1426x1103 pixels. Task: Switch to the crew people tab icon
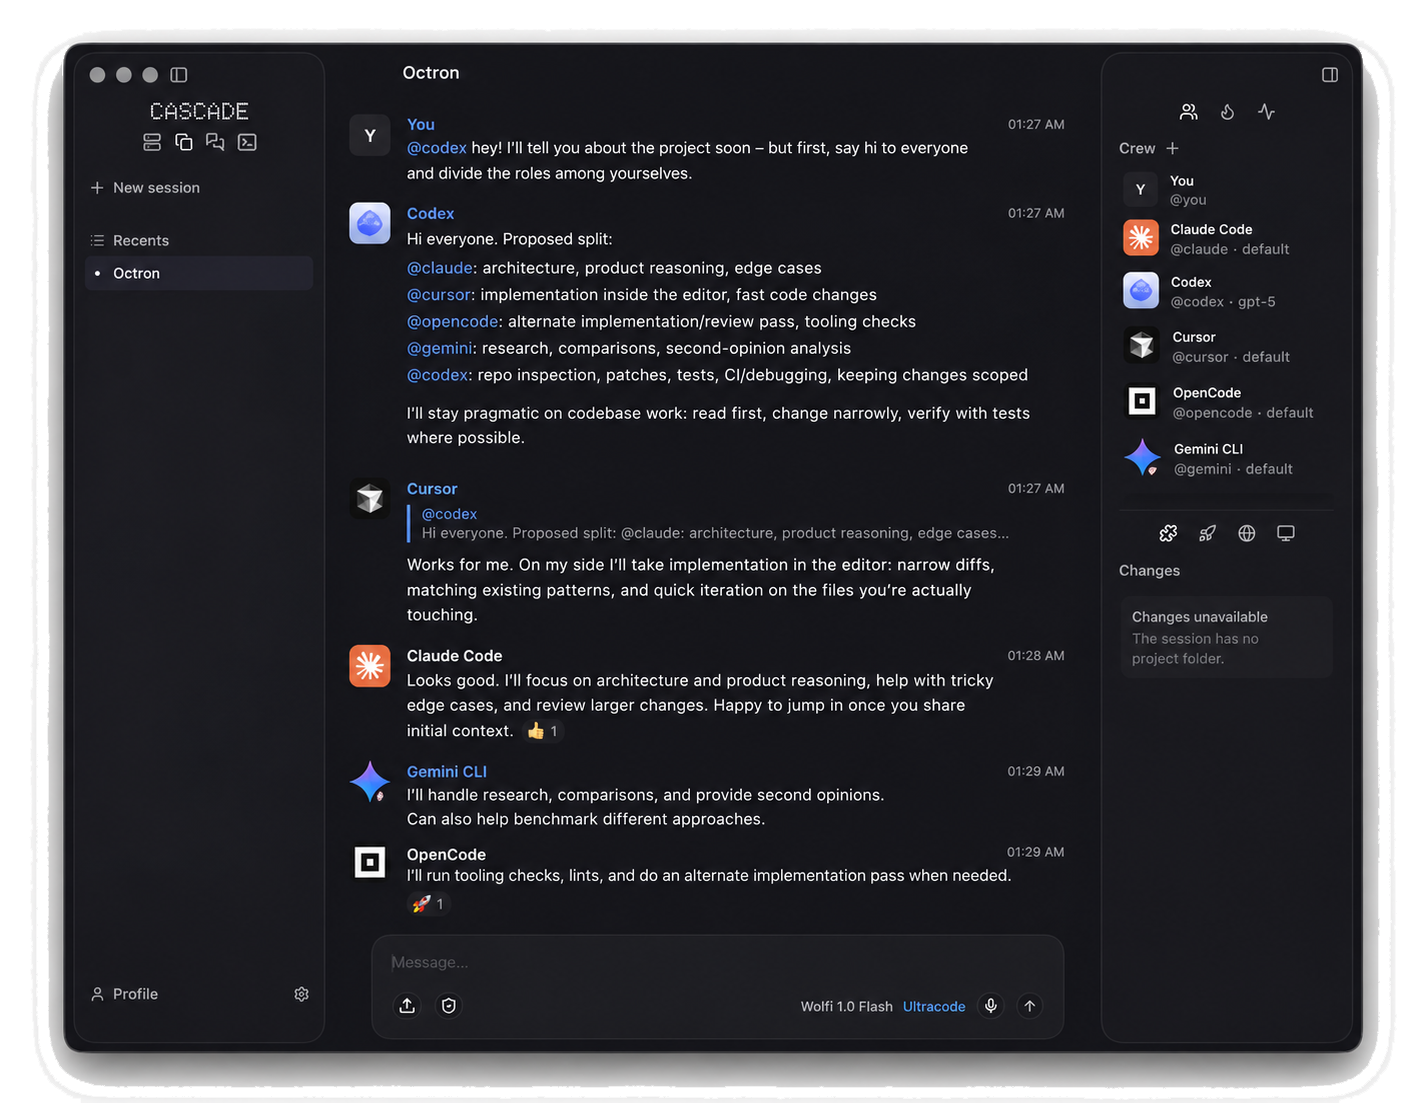1188,112
